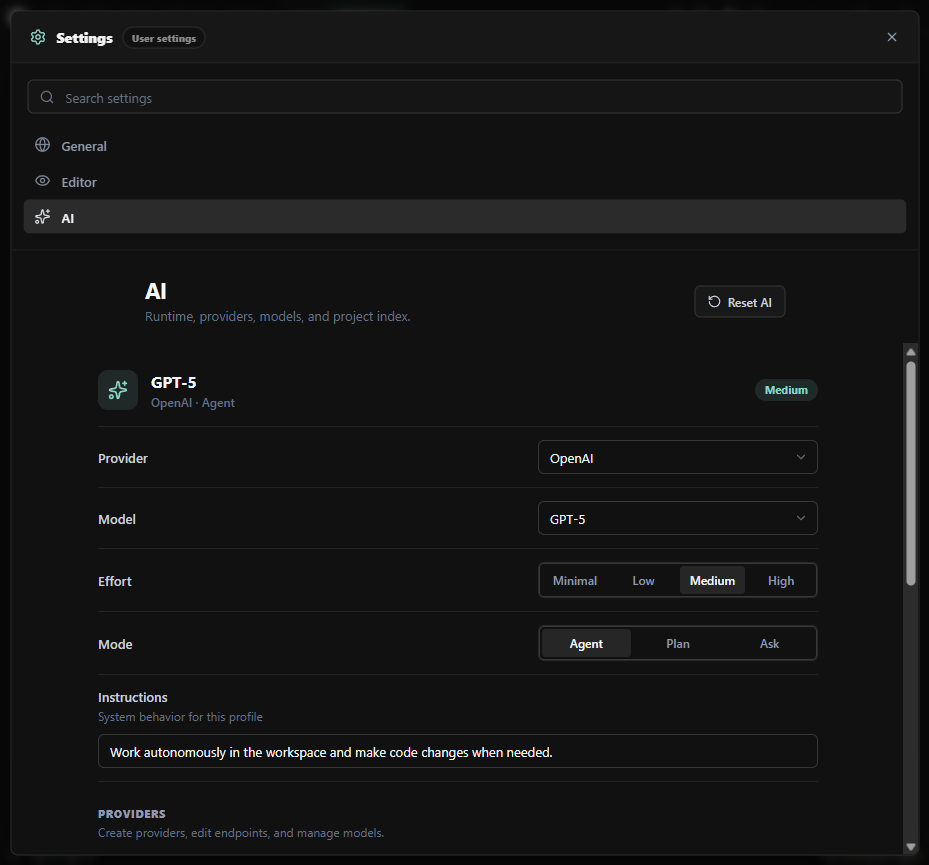Click the Instructions text field

(457, 751)
